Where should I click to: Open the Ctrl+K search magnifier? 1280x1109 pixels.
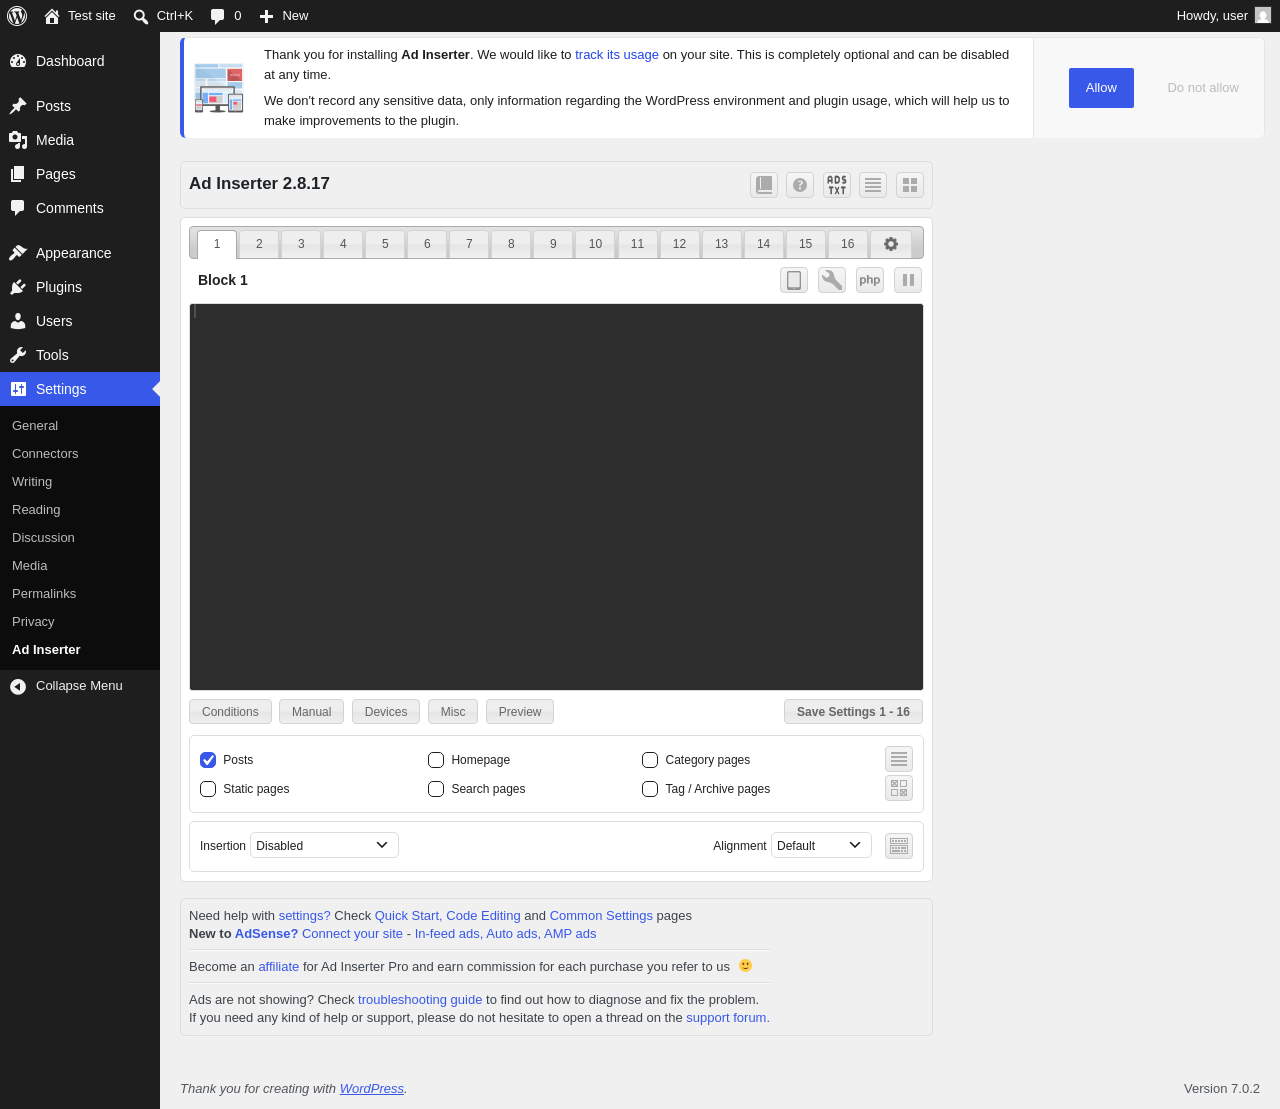click(141, 16)
